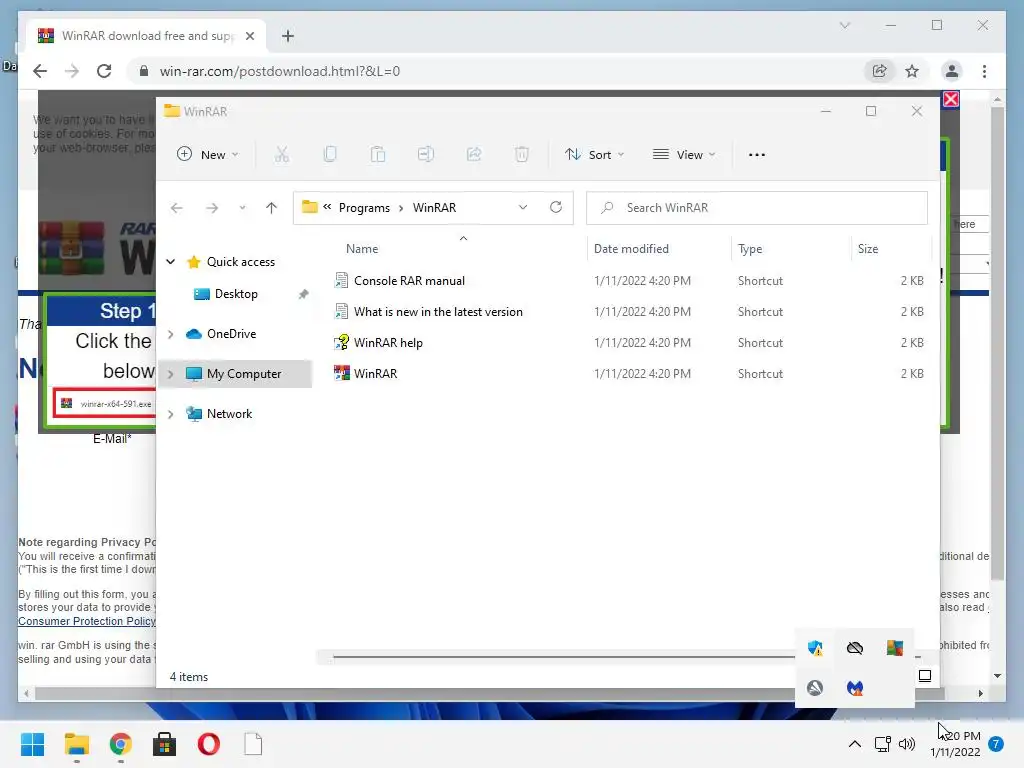Click Consumer Protection Policy link
The image size is (1024, 768).
[87, 621]
